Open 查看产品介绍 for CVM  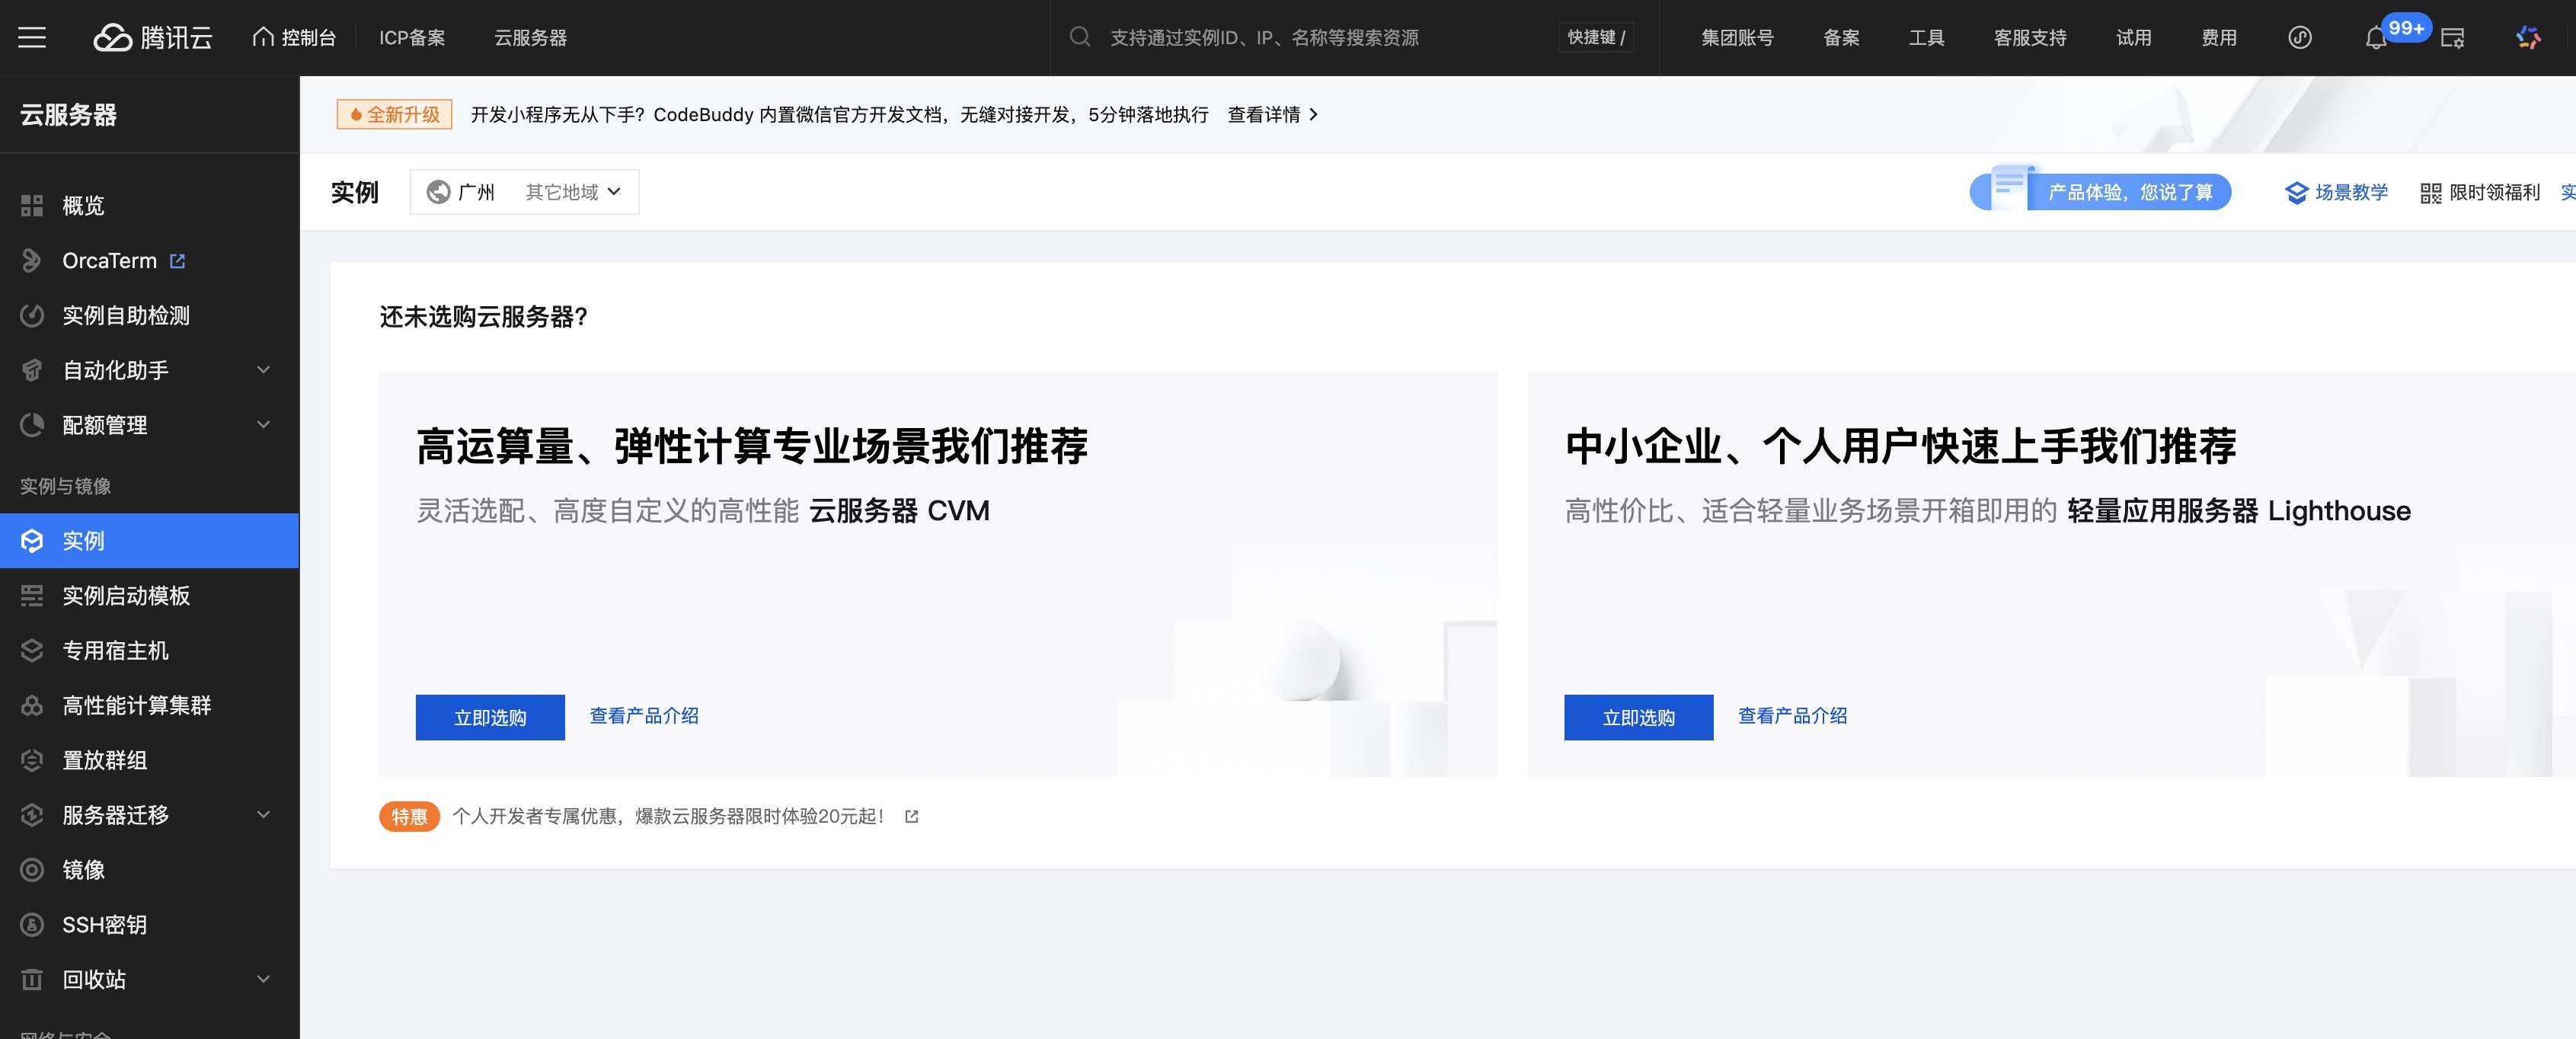(x=644, y=716)
